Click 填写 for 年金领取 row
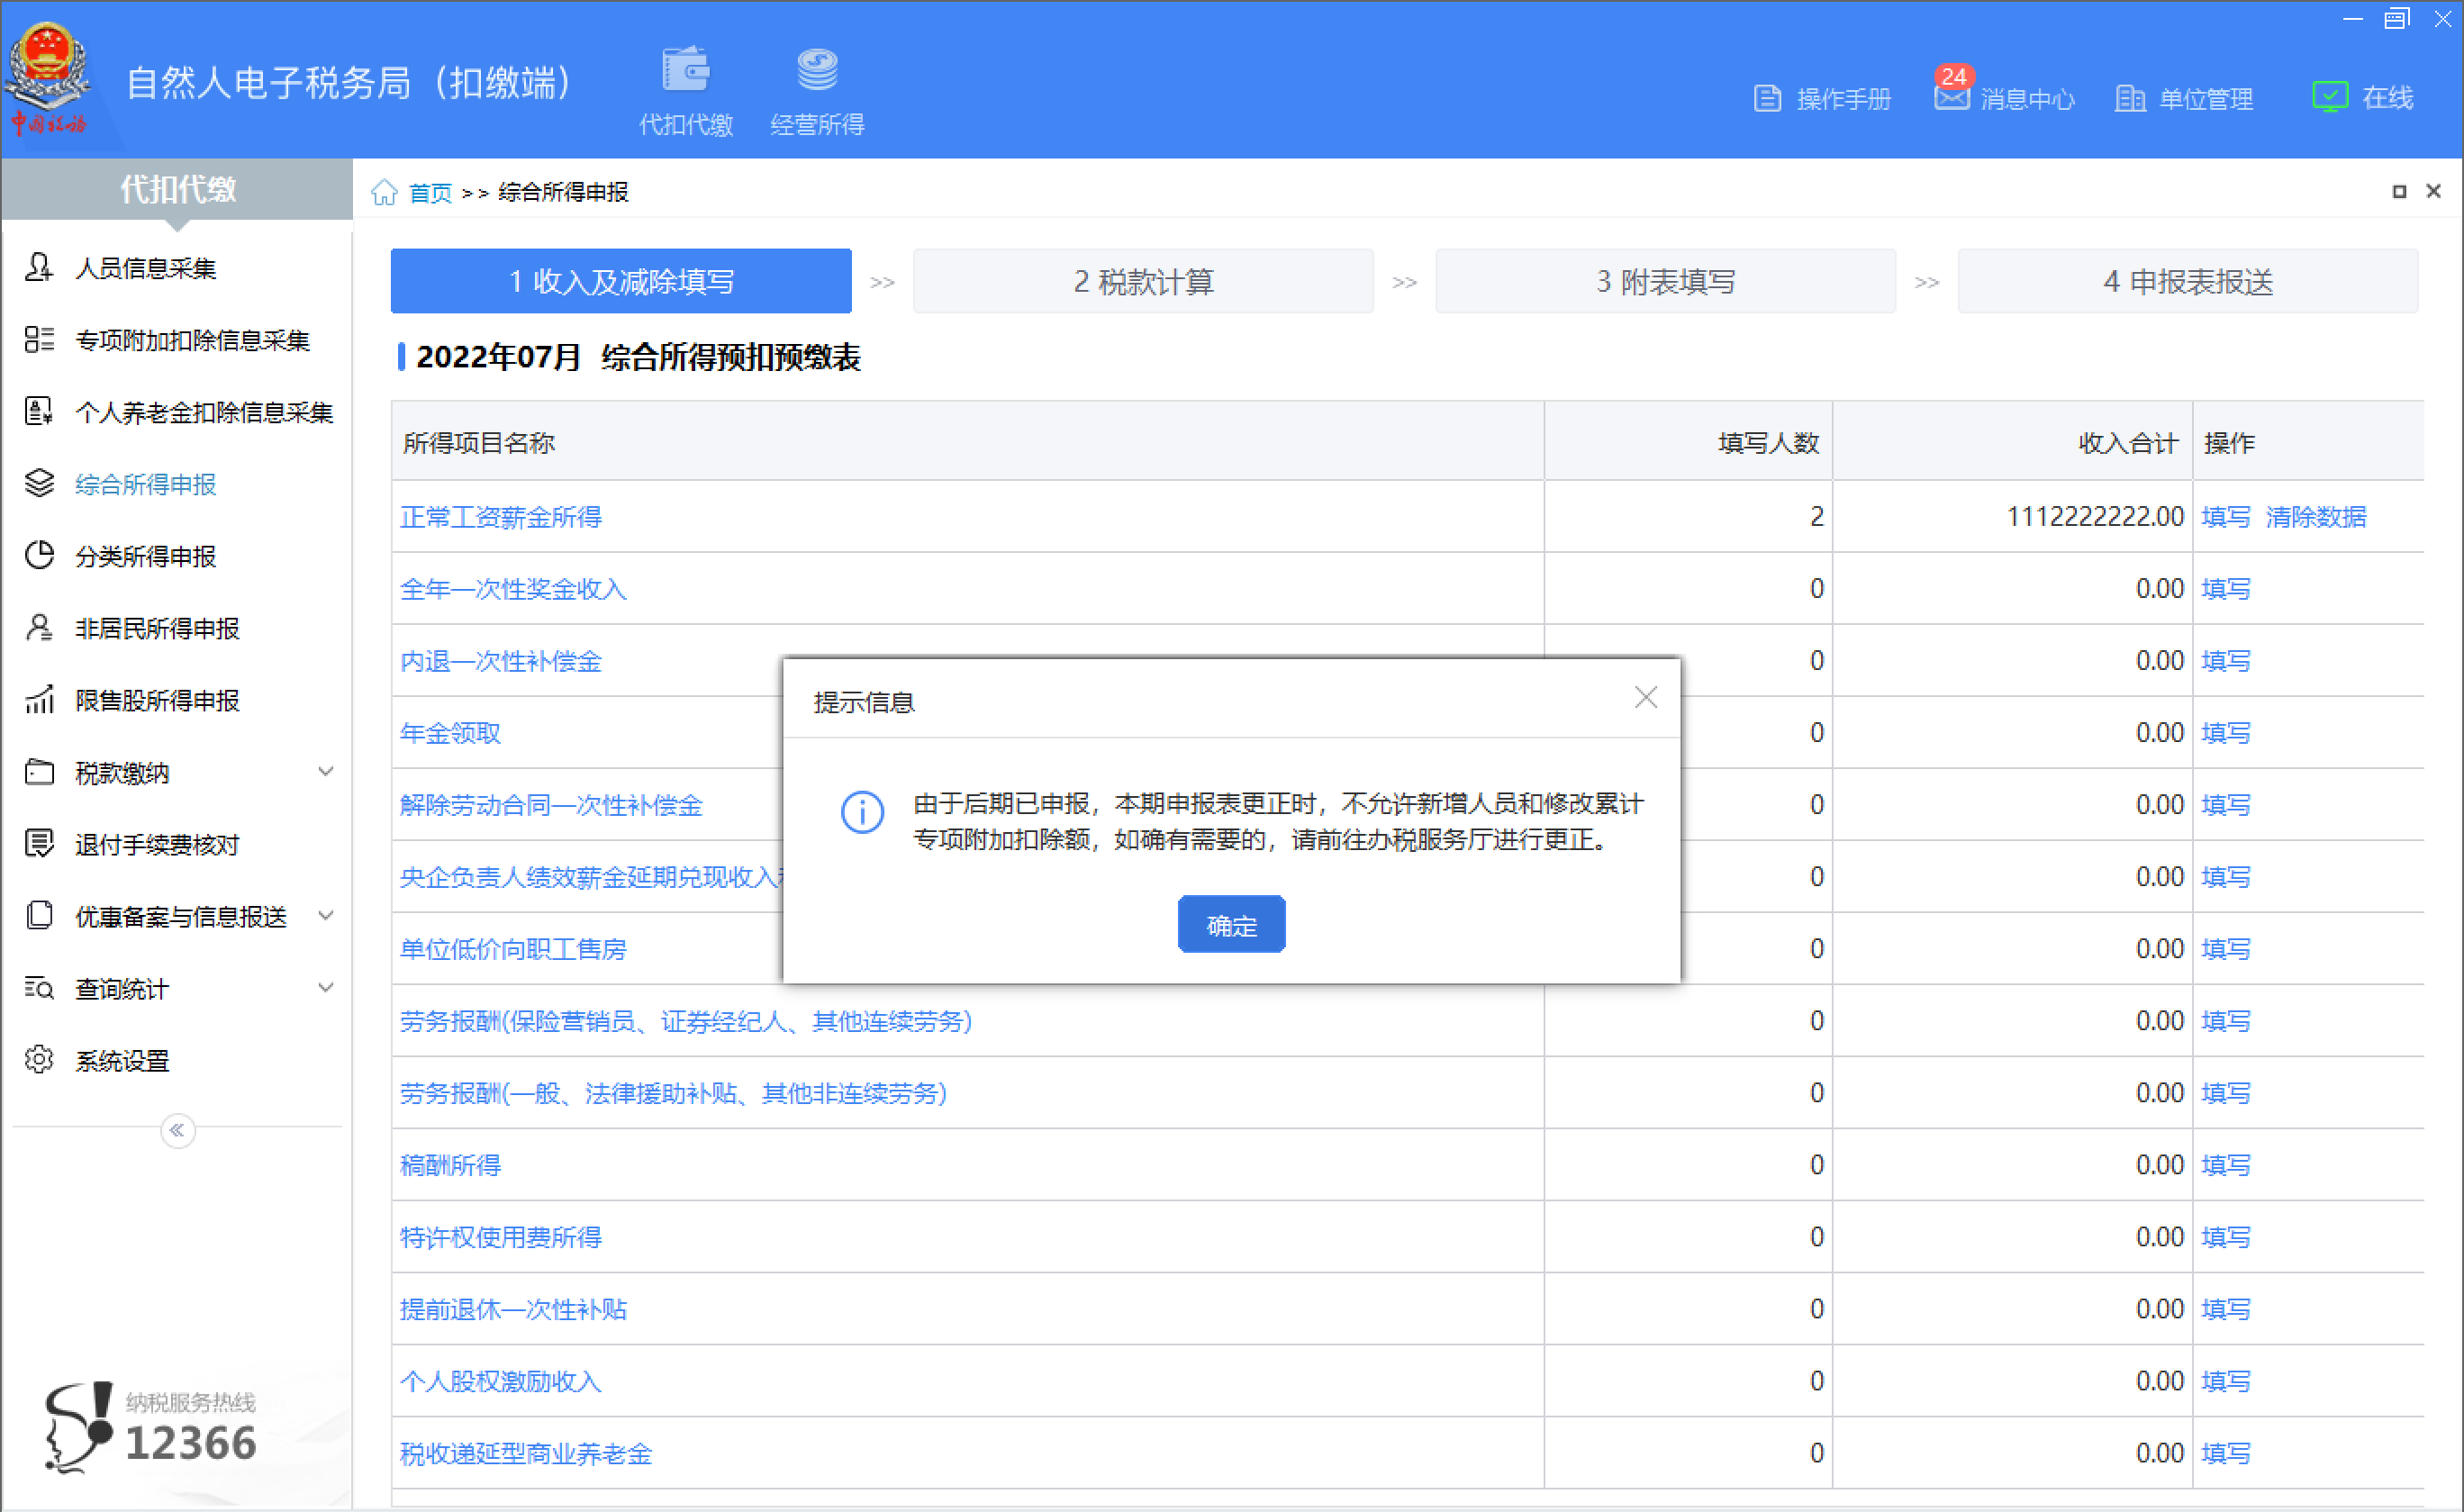This screenshot has height=1512, width=2464. tap(2226, 733)
